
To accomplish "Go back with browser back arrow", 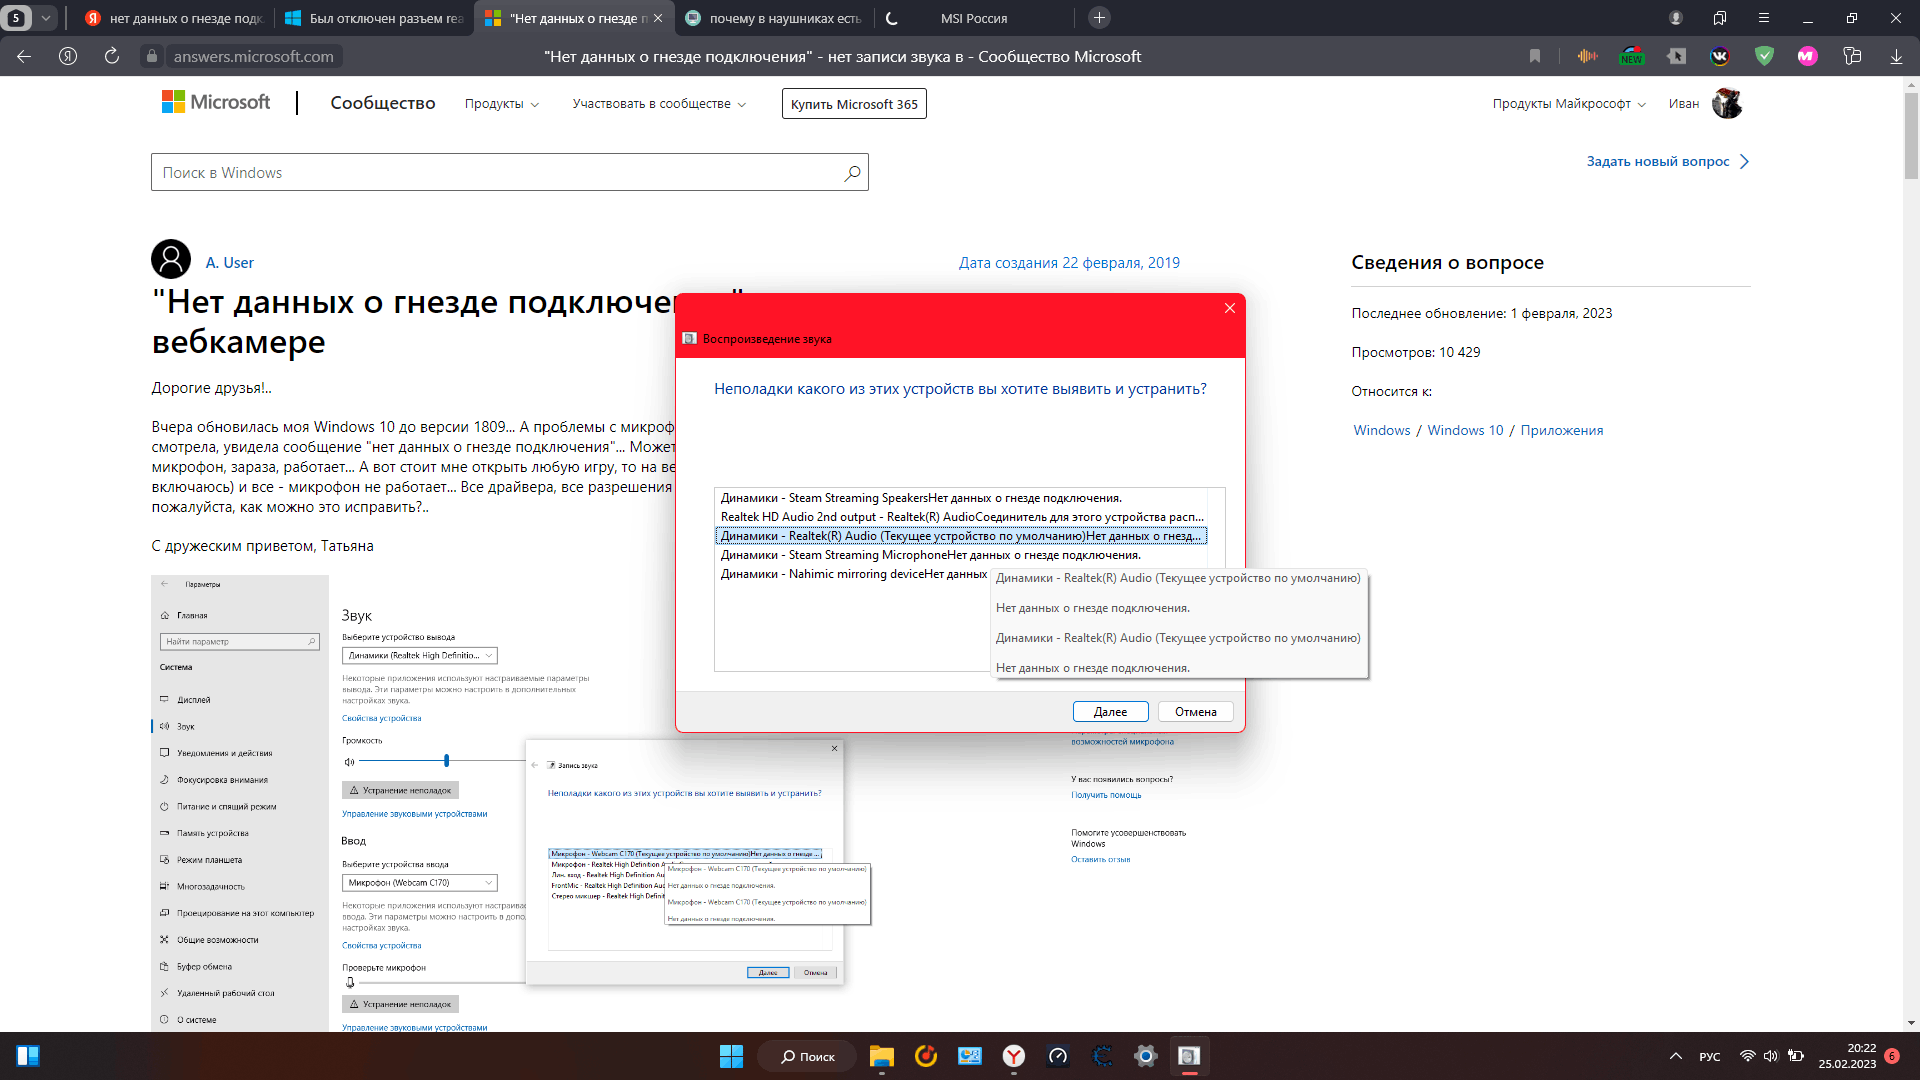I will [24, 56].
